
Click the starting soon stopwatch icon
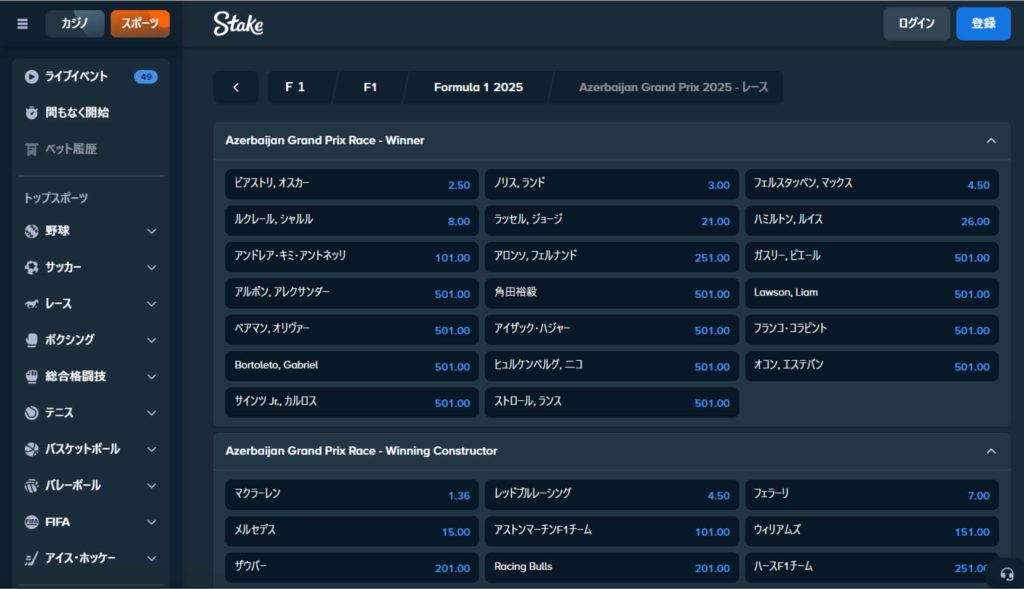[x=31, y=113]
